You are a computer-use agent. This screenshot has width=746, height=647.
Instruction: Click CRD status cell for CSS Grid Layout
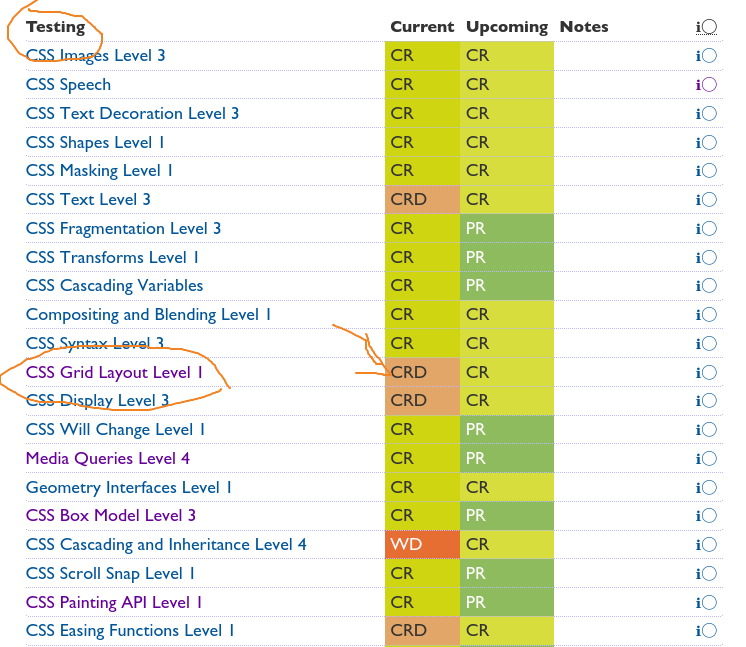pyautogui.click(x=421, y=372)
